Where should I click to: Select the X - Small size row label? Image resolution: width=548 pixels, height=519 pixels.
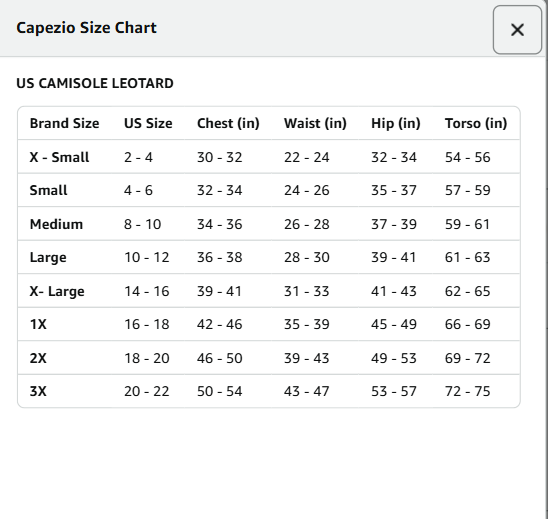tap(59, 157)
